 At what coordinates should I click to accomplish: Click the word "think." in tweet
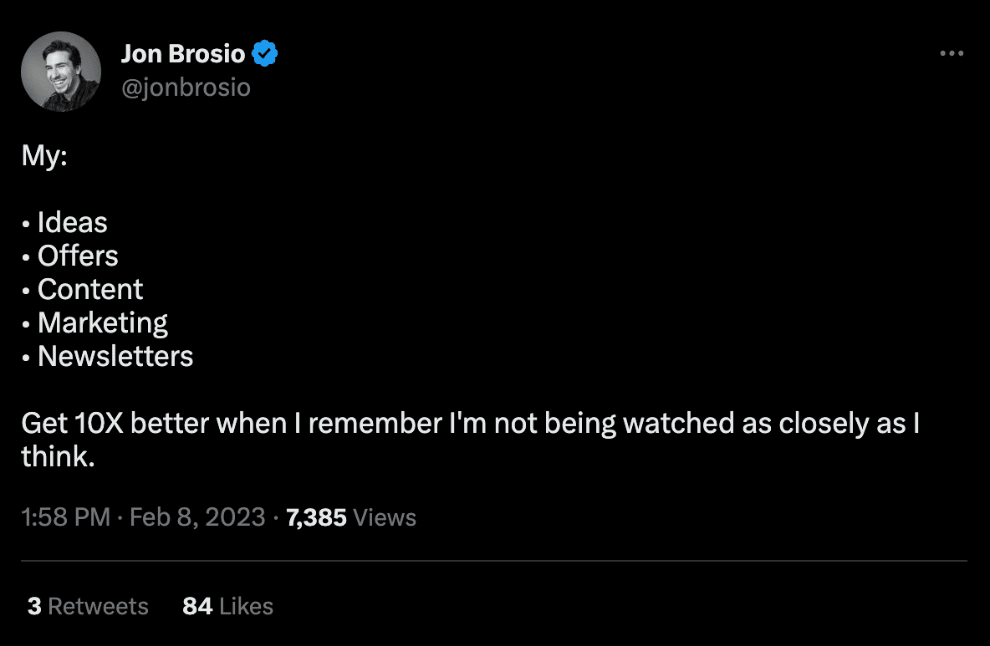[57, 457]
